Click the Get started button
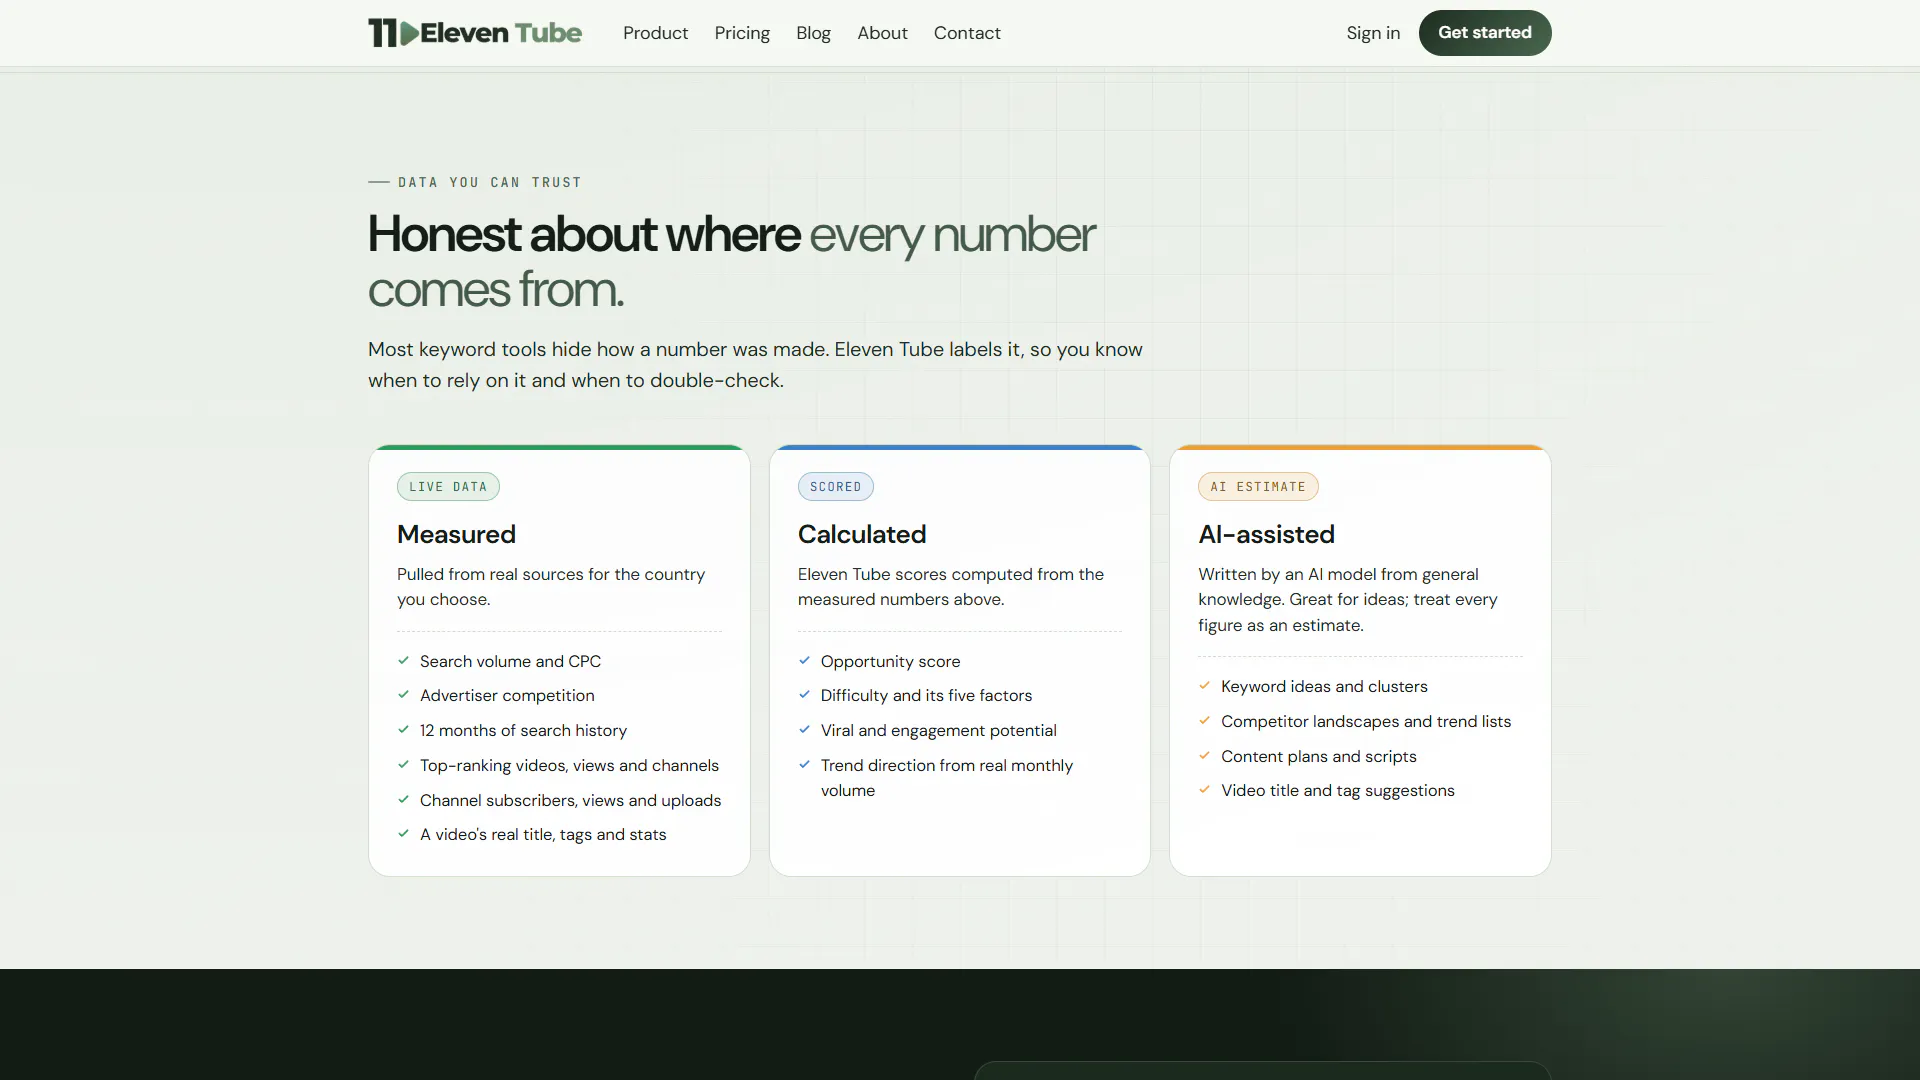Image resolution: width=1920 pixels, height=1080 pixels. pyautogui.click(x=1485, y=33)
